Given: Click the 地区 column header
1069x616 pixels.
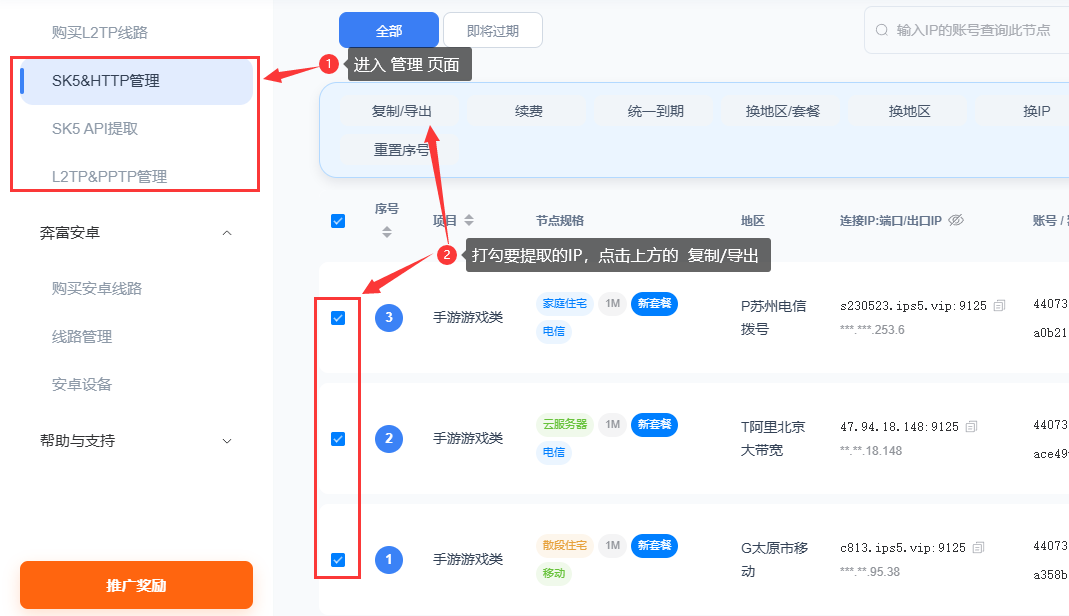Looking at the screenshot, I should pyautogui.click(x=753, y=220).
